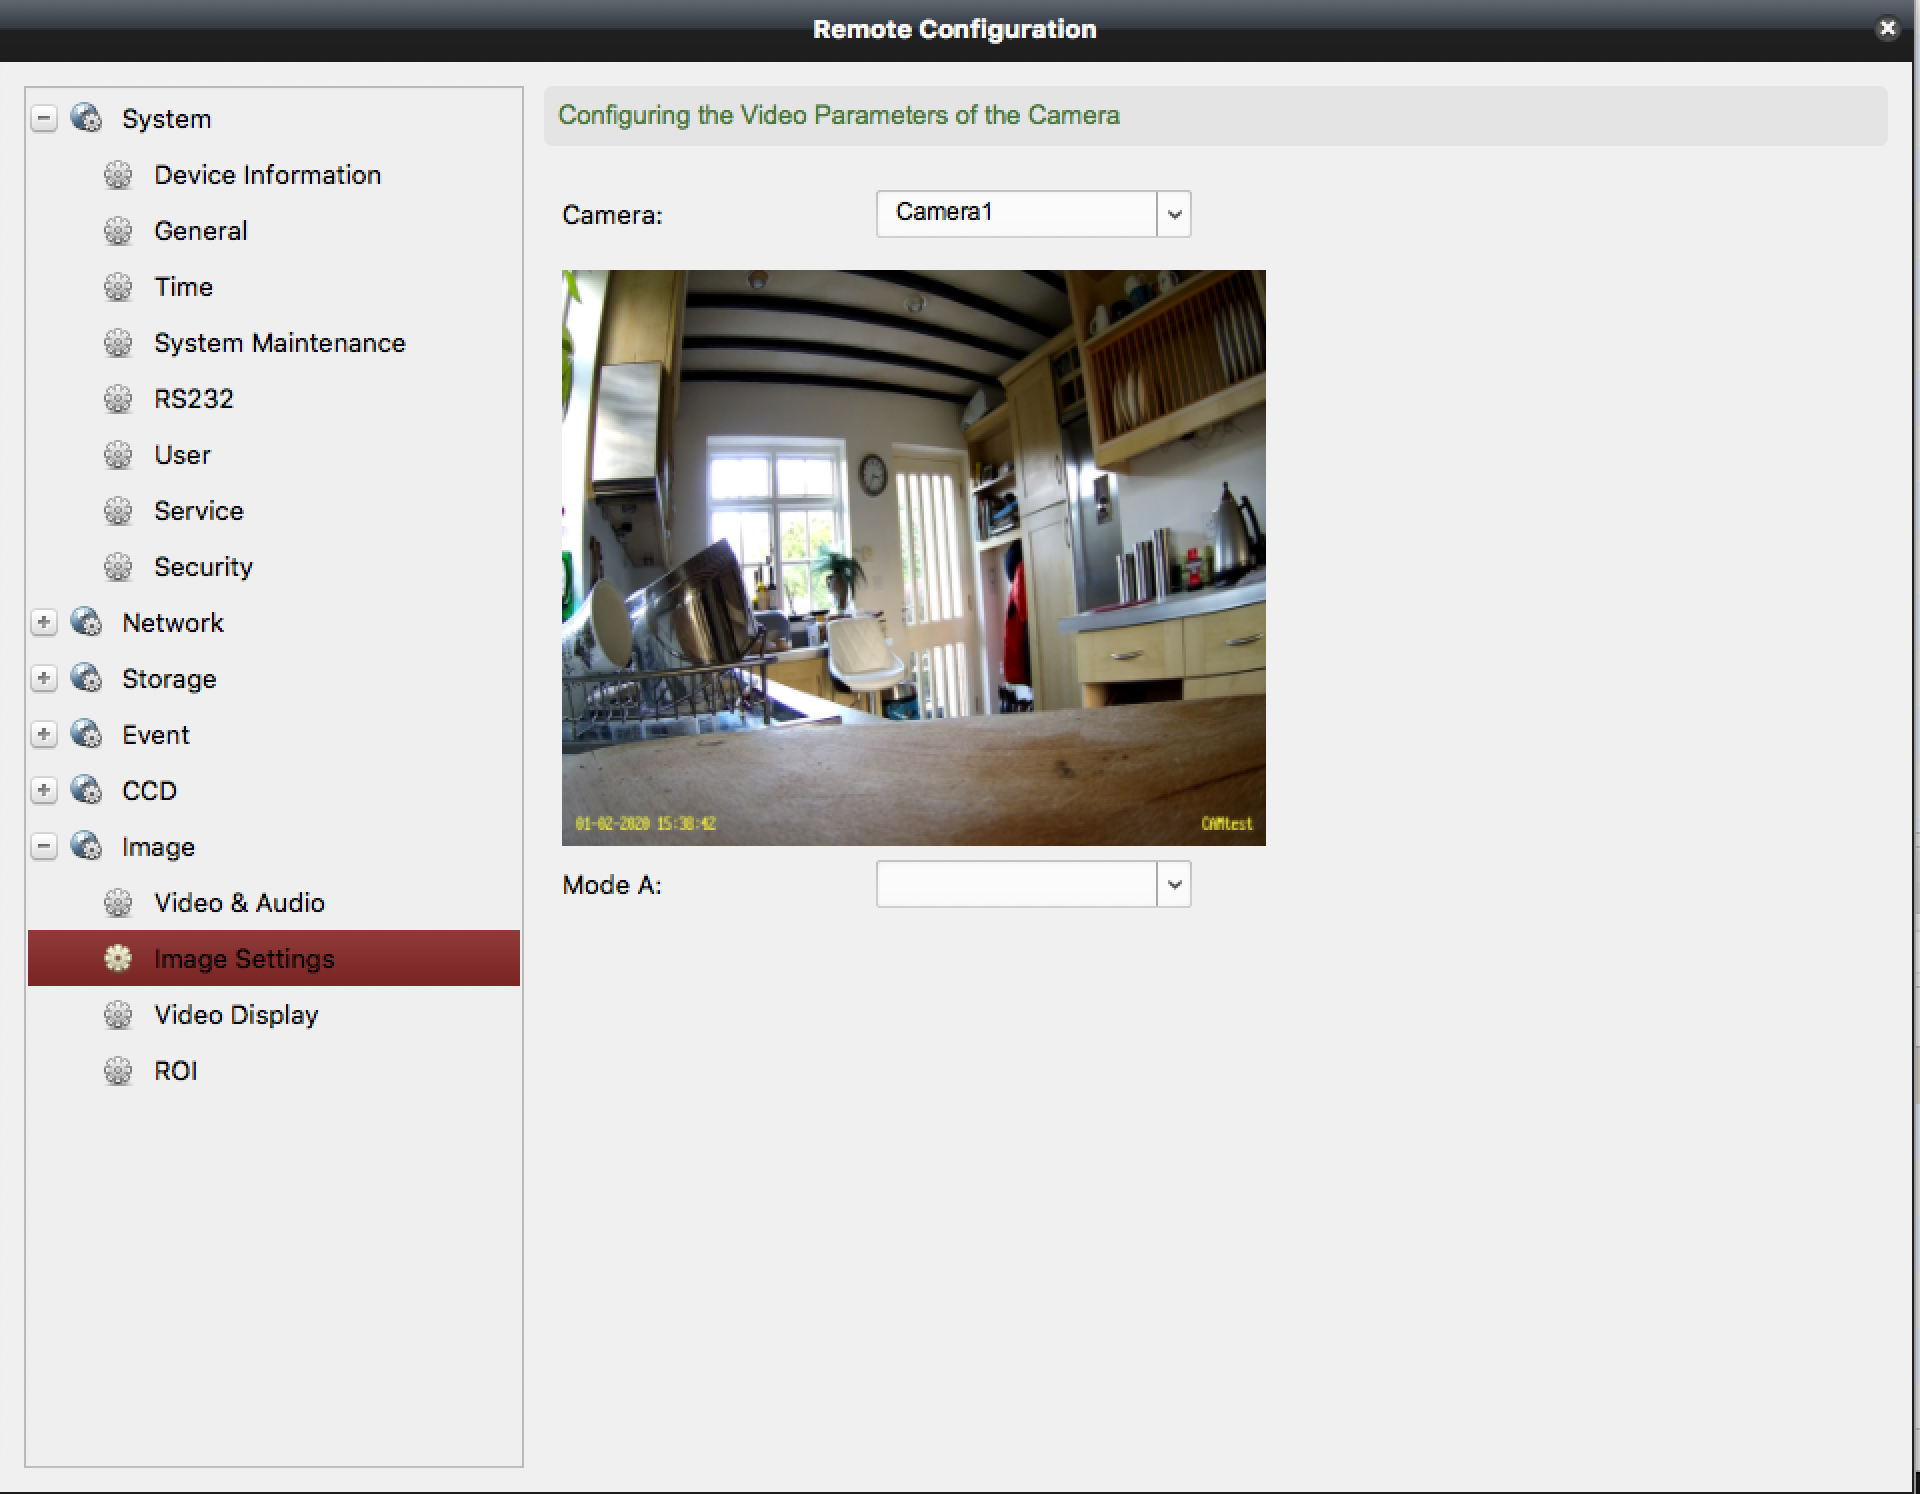This screenshot has height=1494, width=1920.
Task: Select Video & Audio under Image menu
Action: (238, 902)
